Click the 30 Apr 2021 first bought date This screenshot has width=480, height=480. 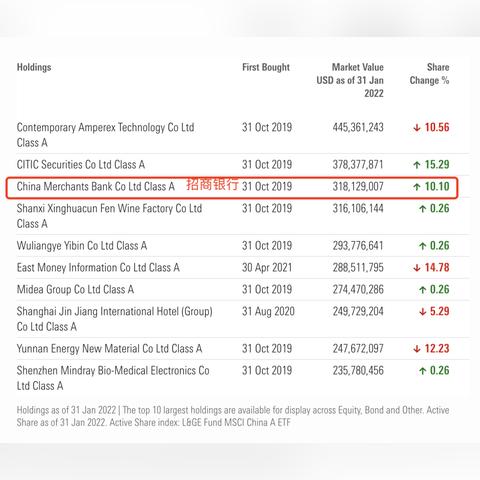click(267, 268)
